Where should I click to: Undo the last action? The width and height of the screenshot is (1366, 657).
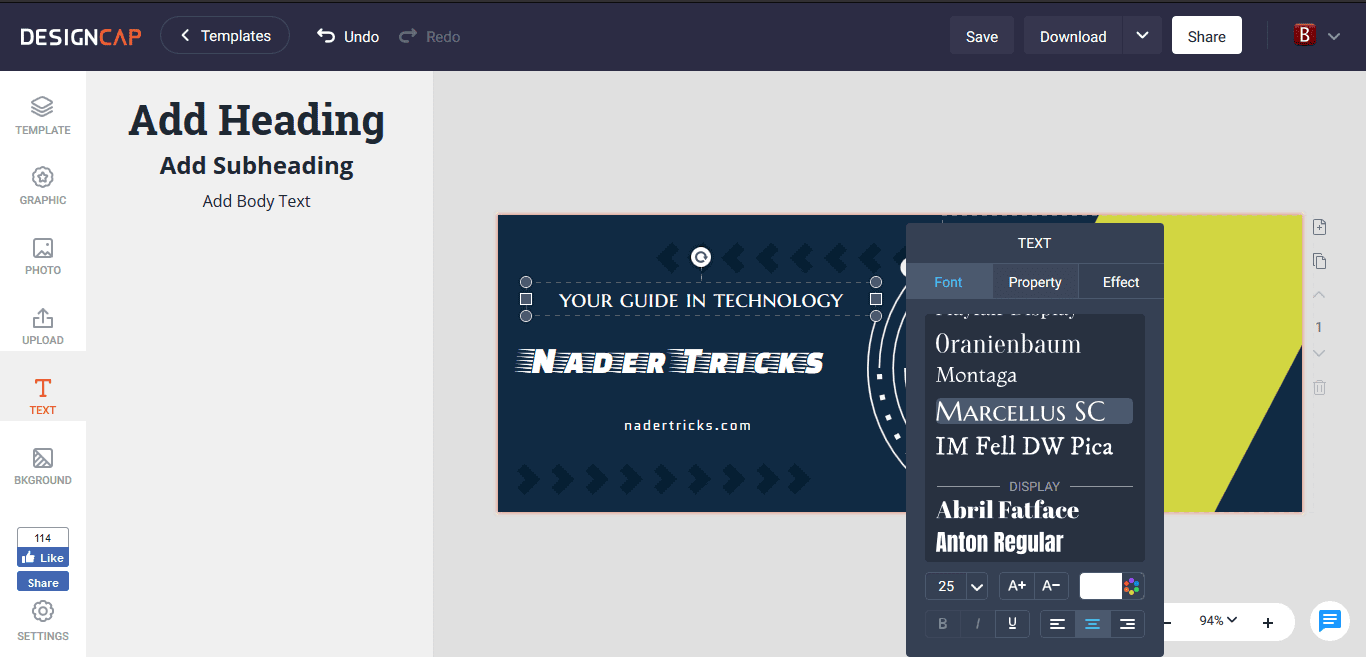348,36
